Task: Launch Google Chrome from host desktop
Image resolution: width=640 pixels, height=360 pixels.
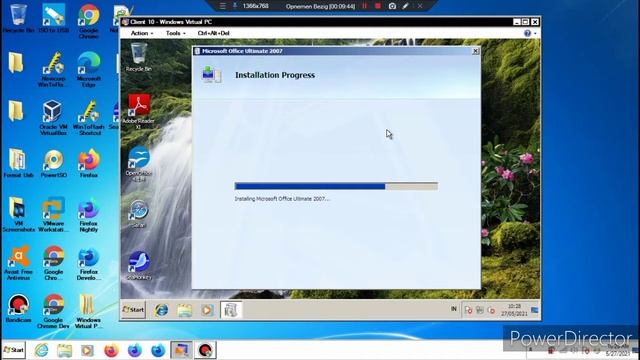Action: 89,20
